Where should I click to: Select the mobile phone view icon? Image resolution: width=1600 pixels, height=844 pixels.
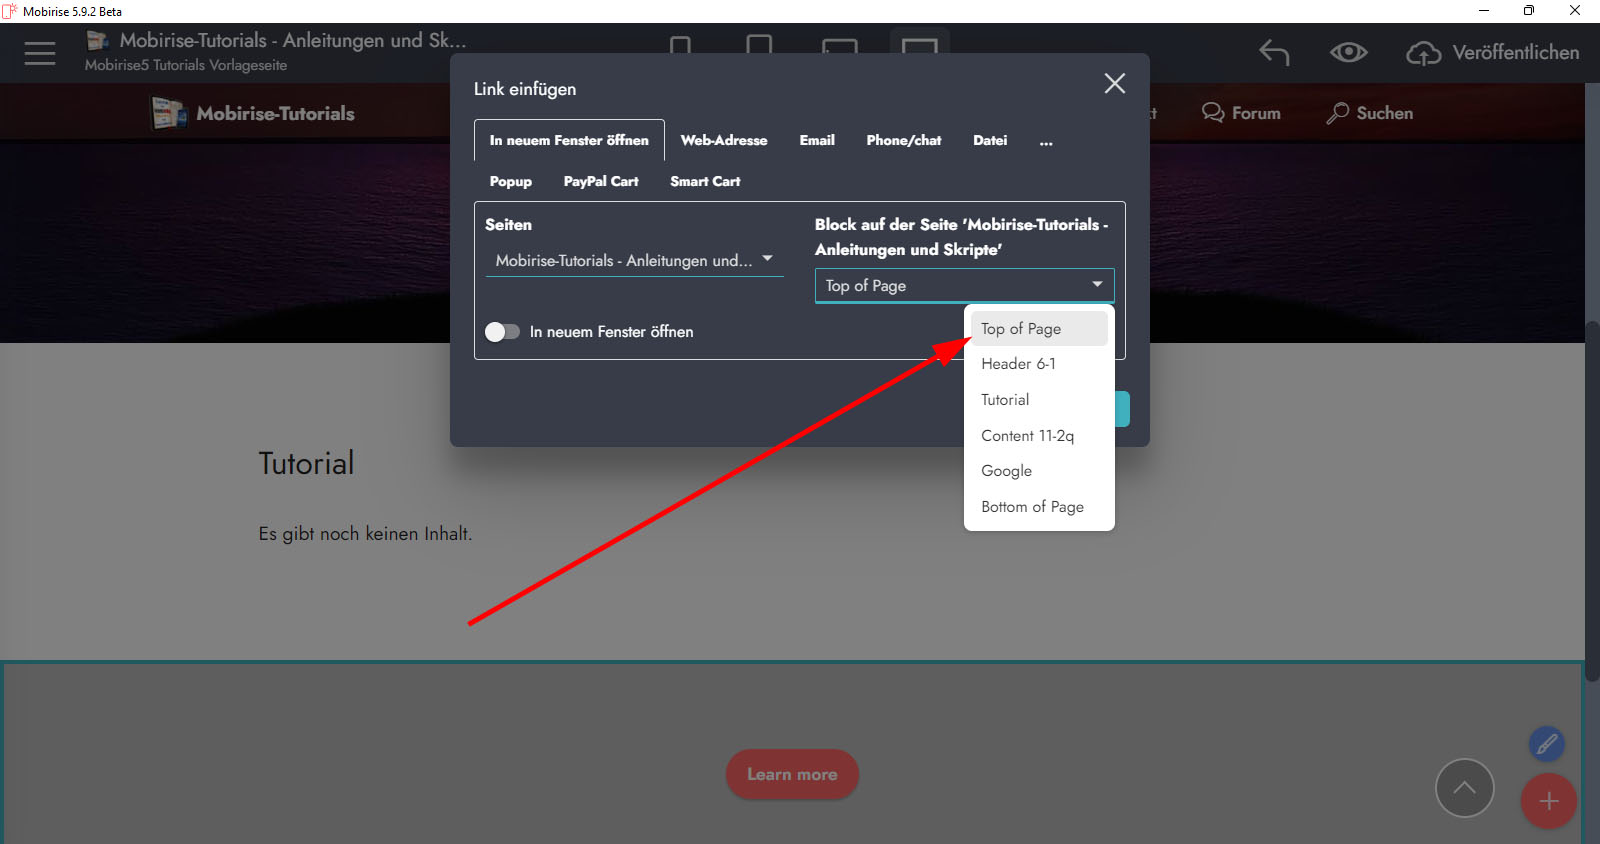681,46
